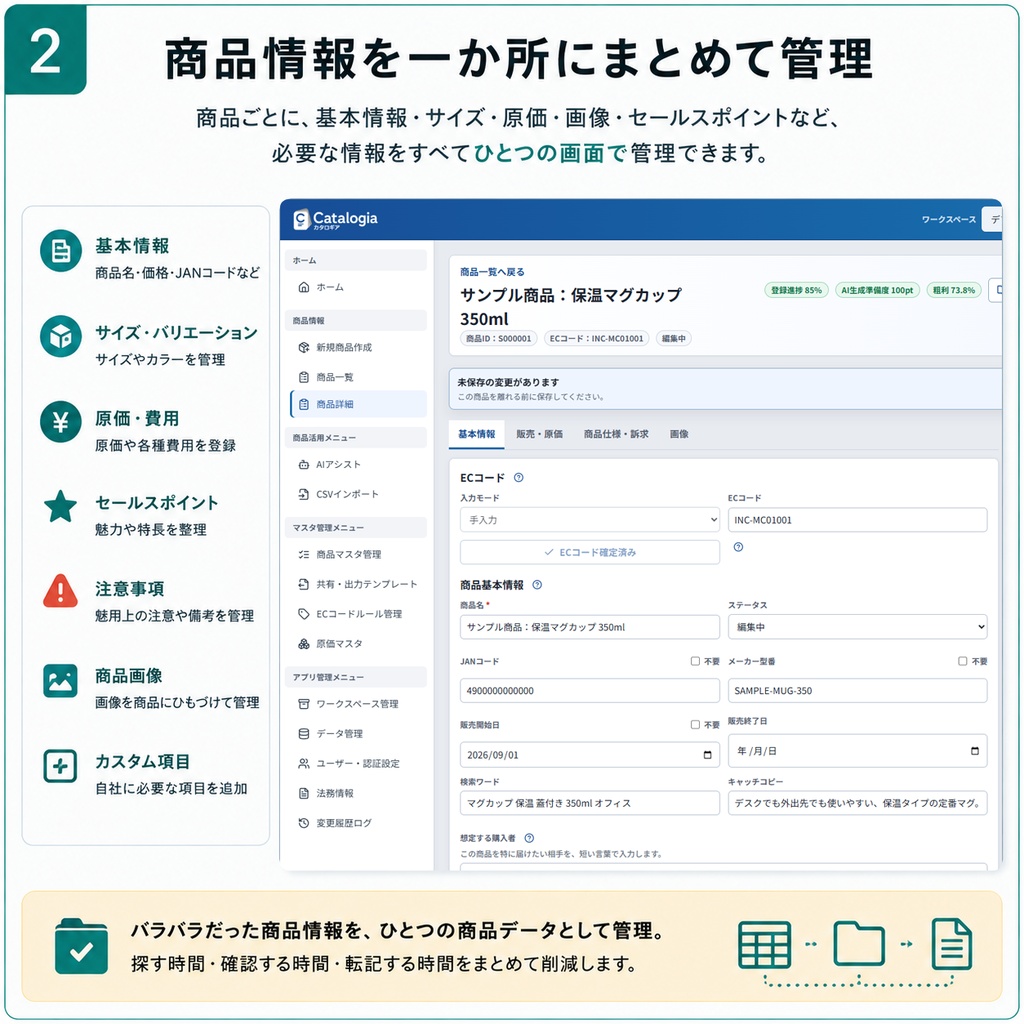Click the 未保存の変更があります notice
The width and height of the screenshot is (1024, 1024).
726,389
